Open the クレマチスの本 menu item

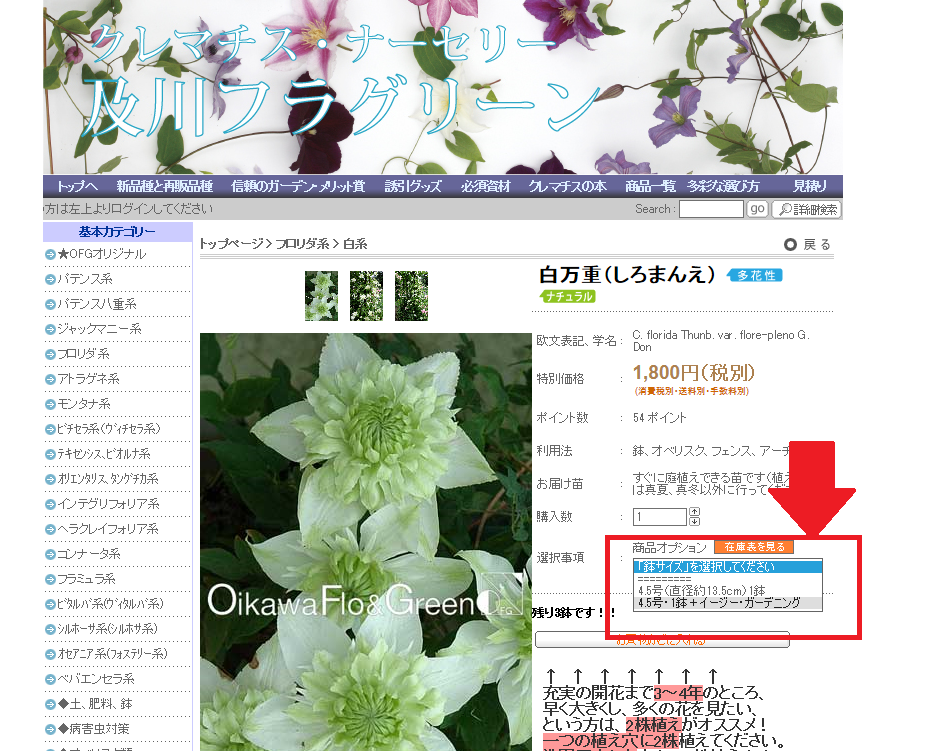(568, 186)
